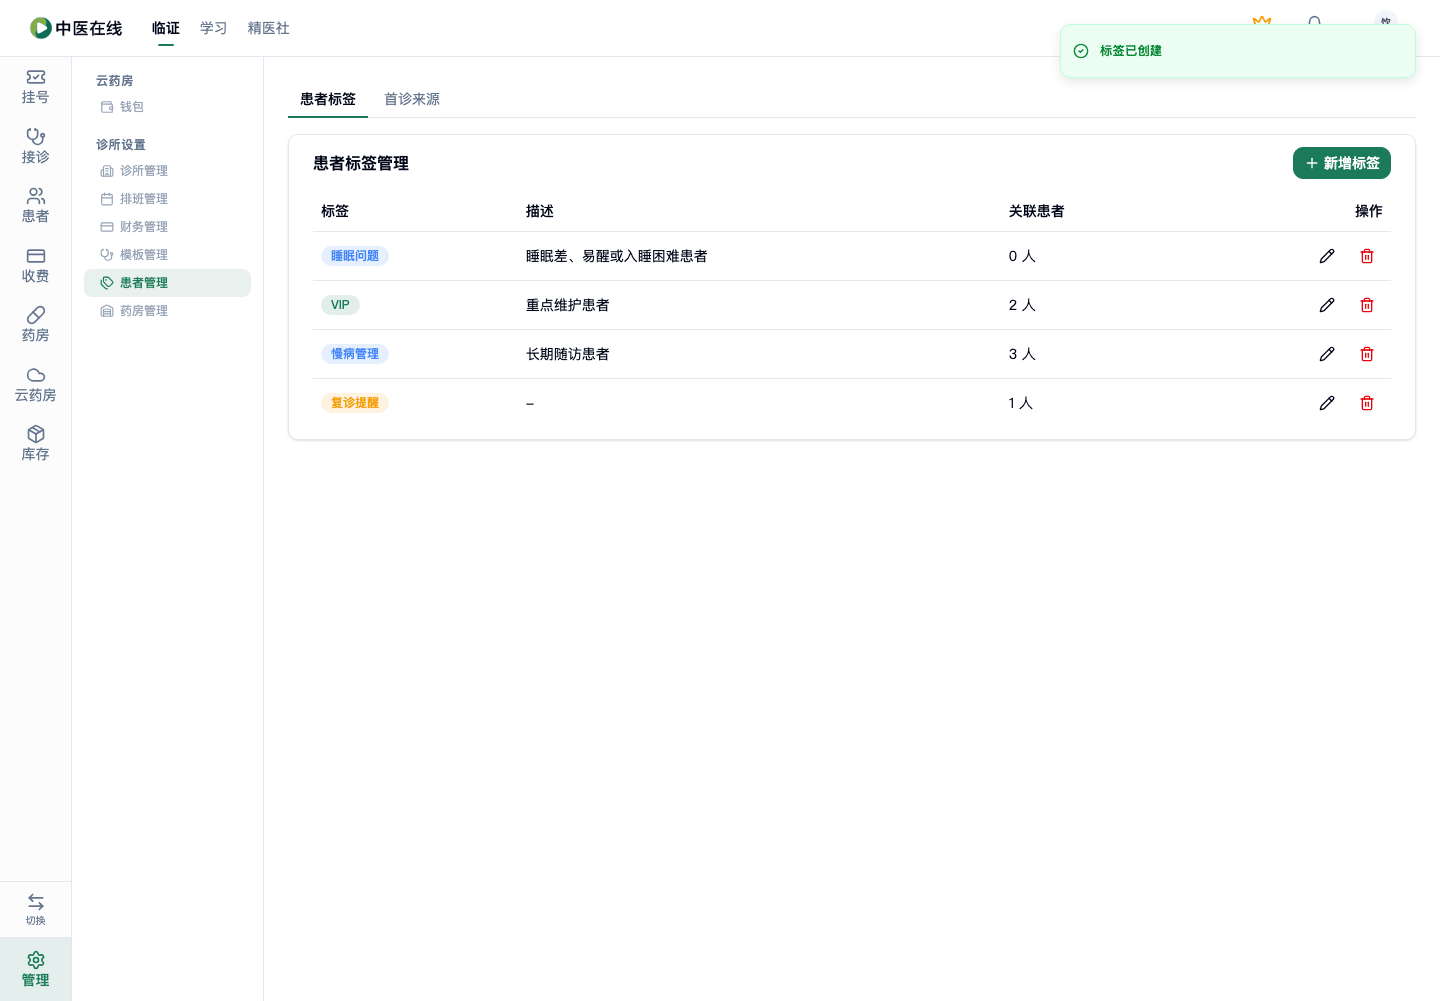Click the 描述 column header
This screenshot has height=1001, width=1440.
tap(540, 211)
